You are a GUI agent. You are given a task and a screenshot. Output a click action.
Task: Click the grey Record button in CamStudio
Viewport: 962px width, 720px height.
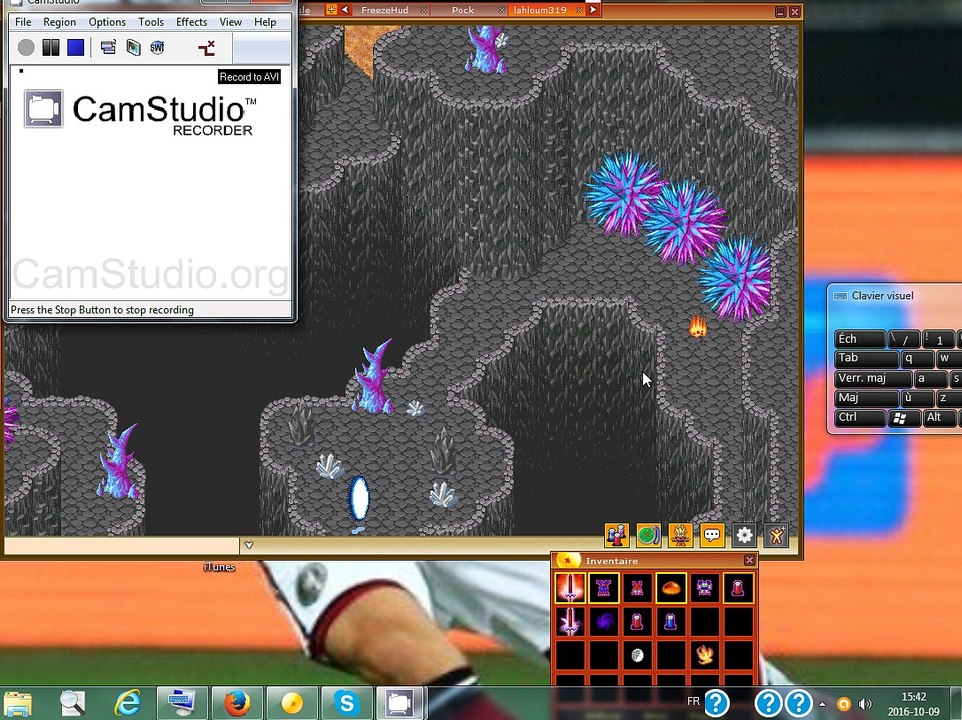(x=26, y=47)
